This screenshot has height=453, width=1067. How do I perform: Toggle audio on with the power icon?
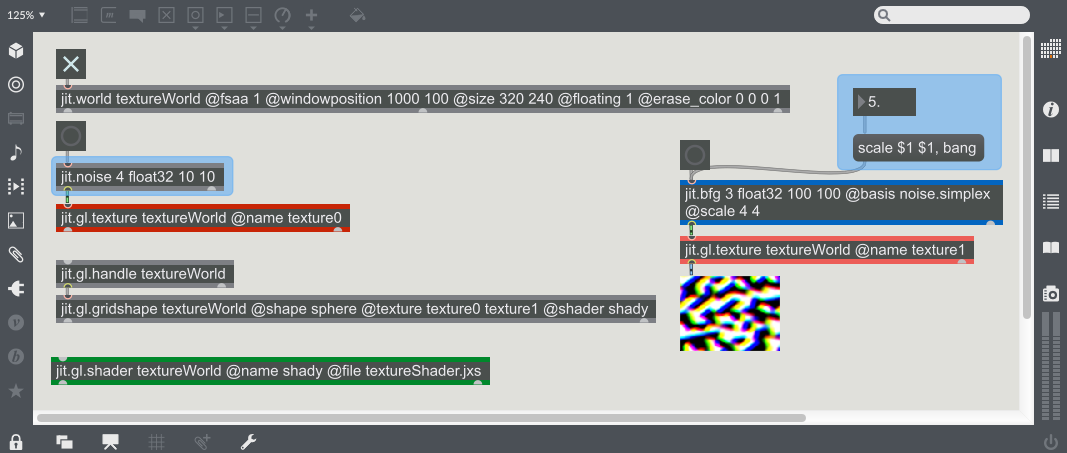tap(1050, 441)
